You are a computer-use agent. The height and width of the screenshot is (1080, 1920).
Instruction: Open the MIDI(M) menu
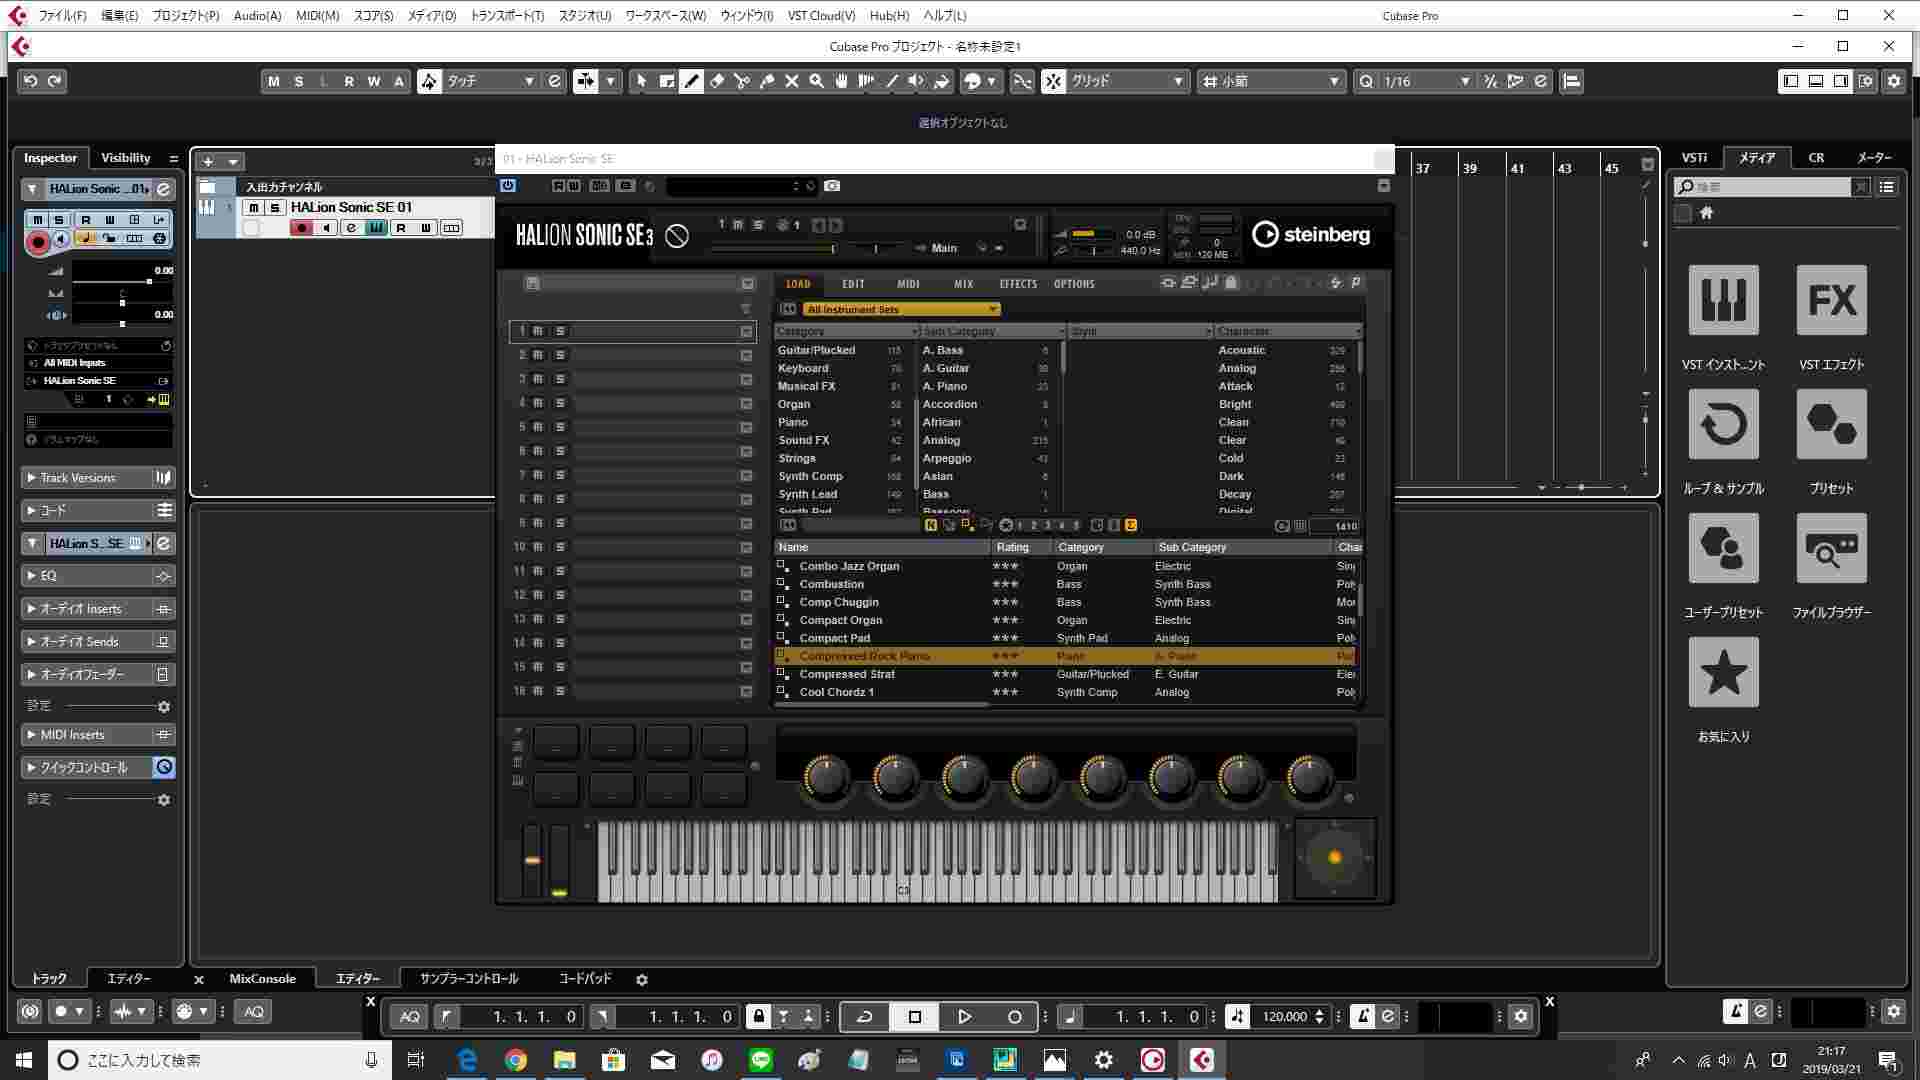(x=318, y=15)
